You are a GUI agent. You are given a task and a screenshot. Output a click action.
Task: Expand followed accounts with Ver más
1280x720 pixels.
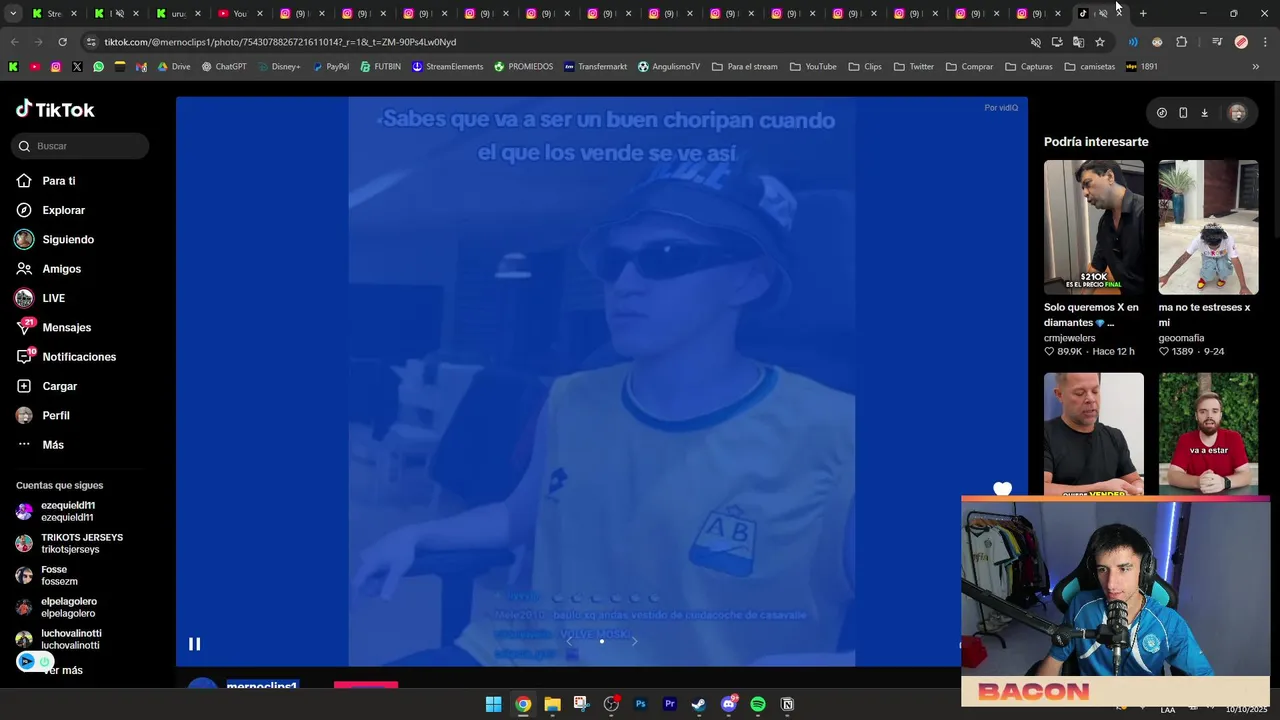point(63,670)
